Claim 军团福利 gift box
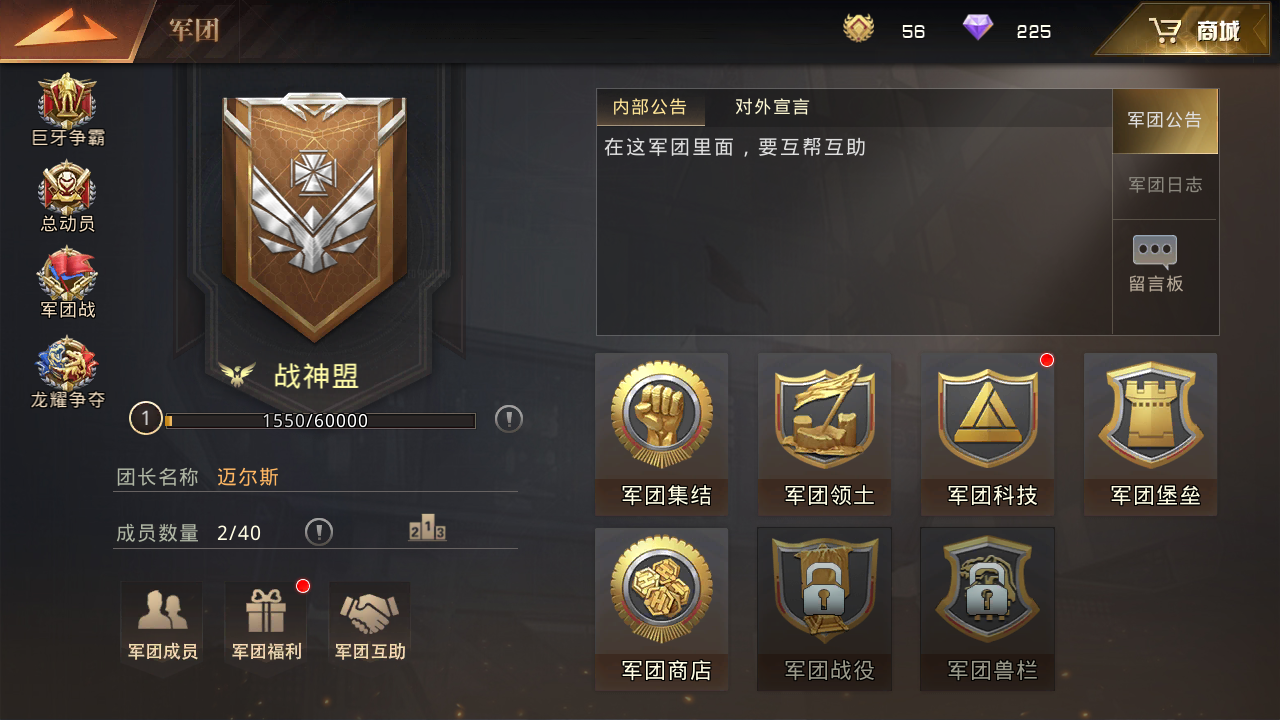The height and width of the screenshot is (720, 1280). pos(266,624)
